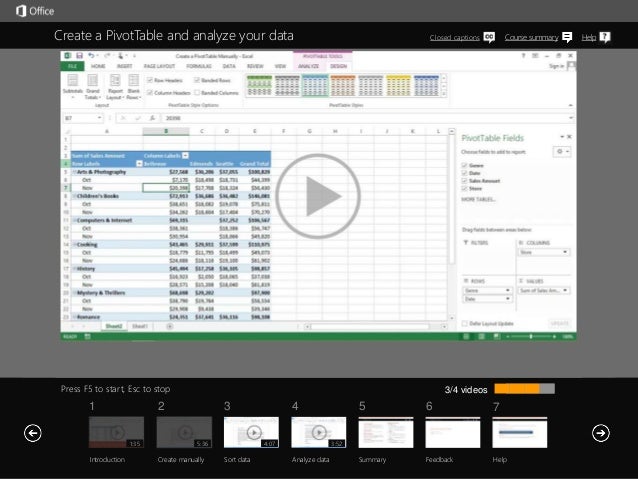Open Closed captions link
Image resolution: width=638 pixels, height=479 pixels.
pos(454,37)
